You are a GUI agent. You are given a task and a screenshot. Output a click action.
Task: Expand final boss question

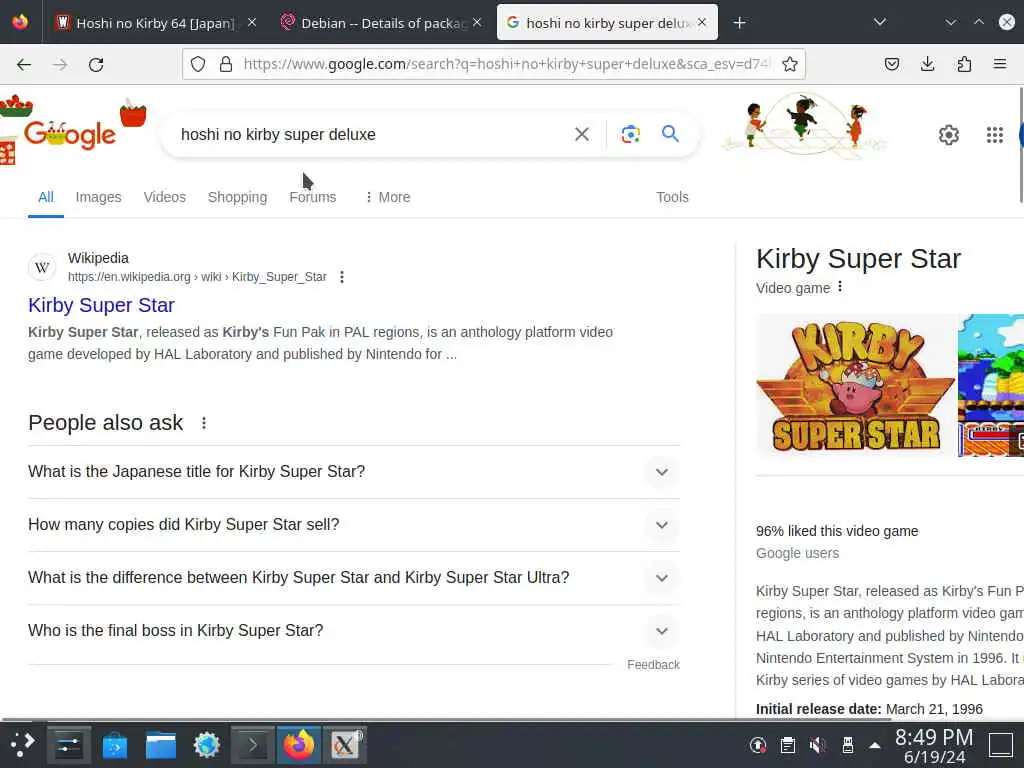click(354, 630)
